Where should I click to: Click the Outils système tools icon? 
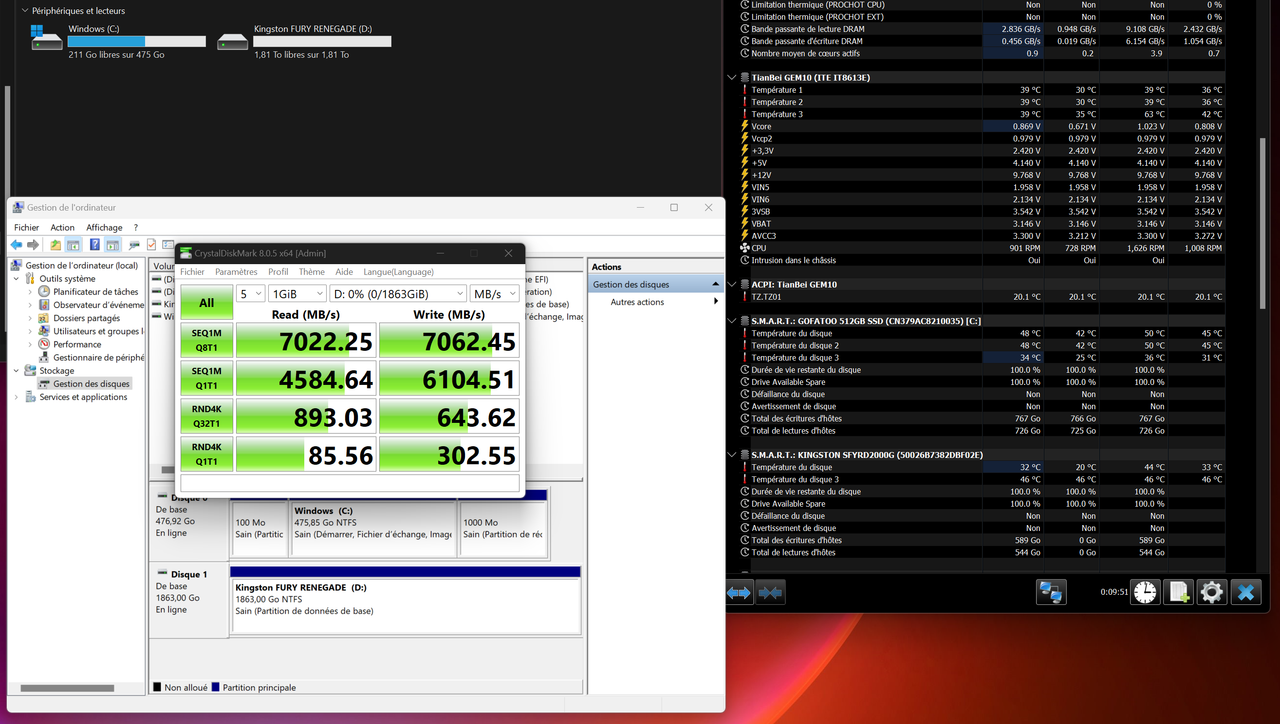(x=31, y=279)
